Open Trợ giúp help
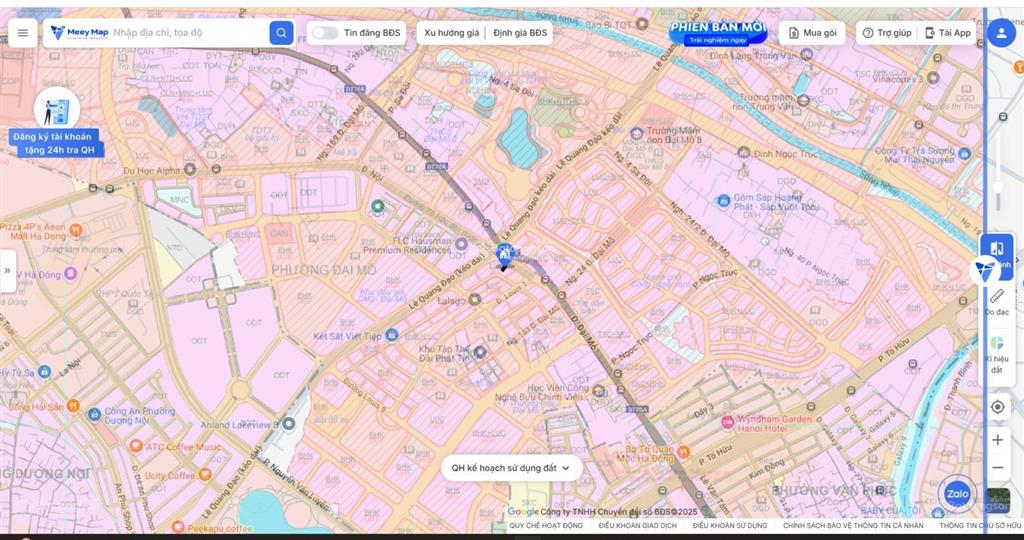 click(887, 33)
